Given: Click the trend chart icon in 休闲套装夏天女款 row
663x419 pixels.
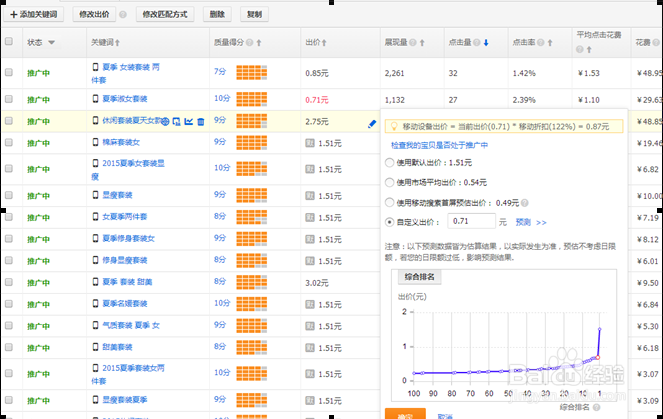Looking at the screenshot, I should click(189, 122).
